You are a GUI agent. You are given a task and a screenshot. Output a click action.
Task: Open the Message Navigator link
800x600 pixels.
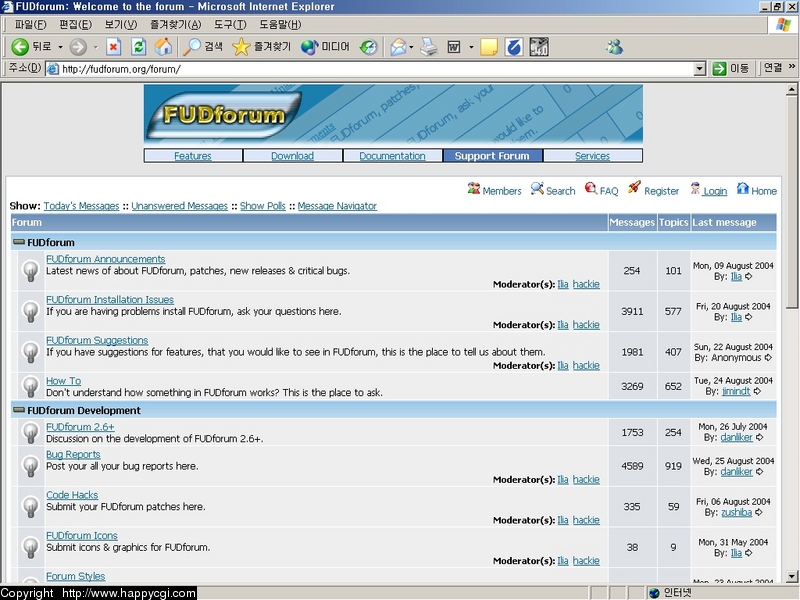coord(337,206)
